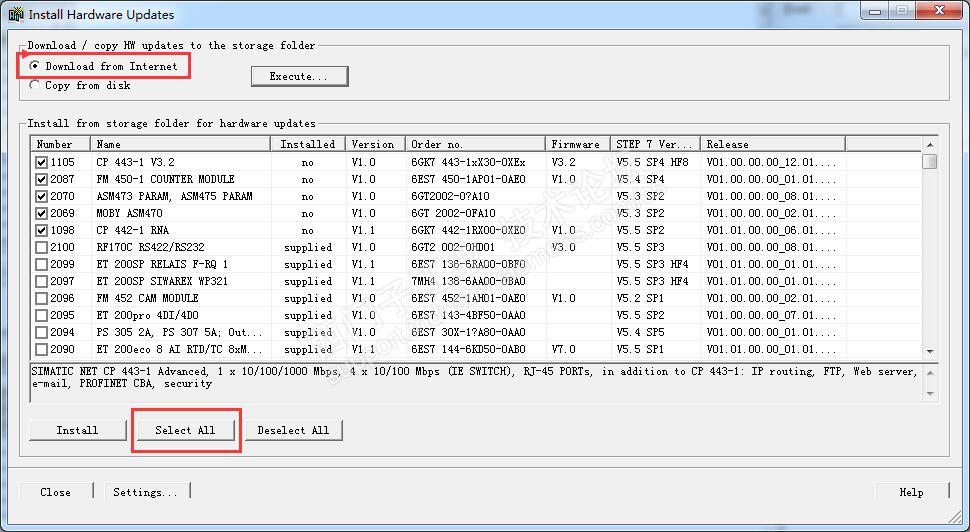Click firmware value V7.0 in row 2090
This screenshot has width=970, height=532.
pos(564,350)
